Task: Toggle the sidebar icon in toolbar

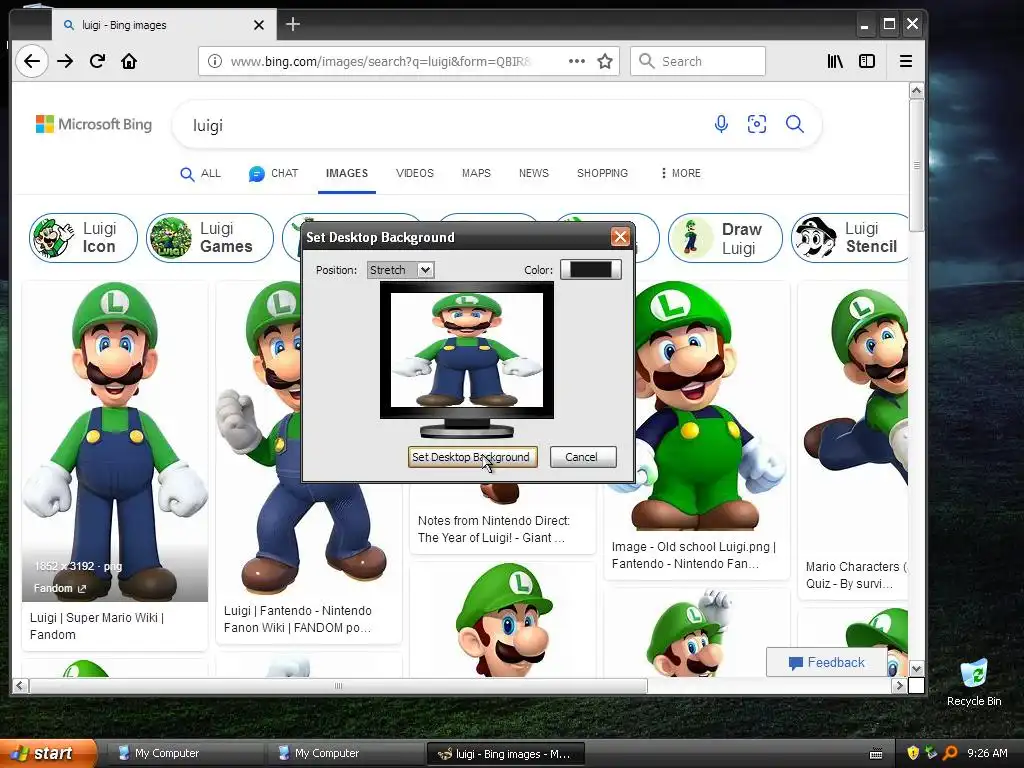Action: tap(867, 61)
